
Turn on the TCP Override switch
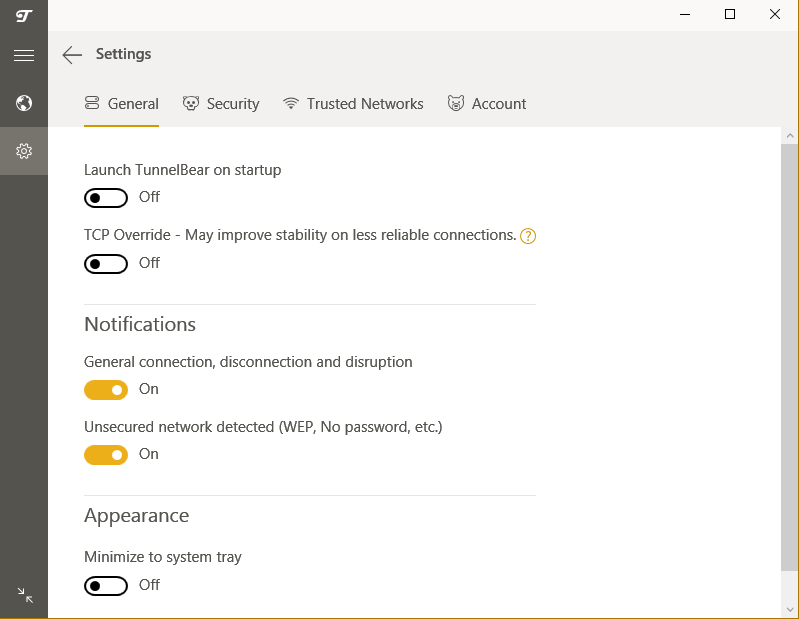[x=106, y=264]
